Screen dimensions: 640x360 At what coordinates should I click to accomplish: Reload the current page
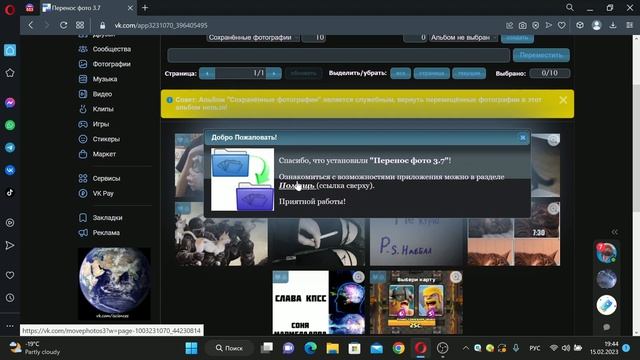[64, 25]
